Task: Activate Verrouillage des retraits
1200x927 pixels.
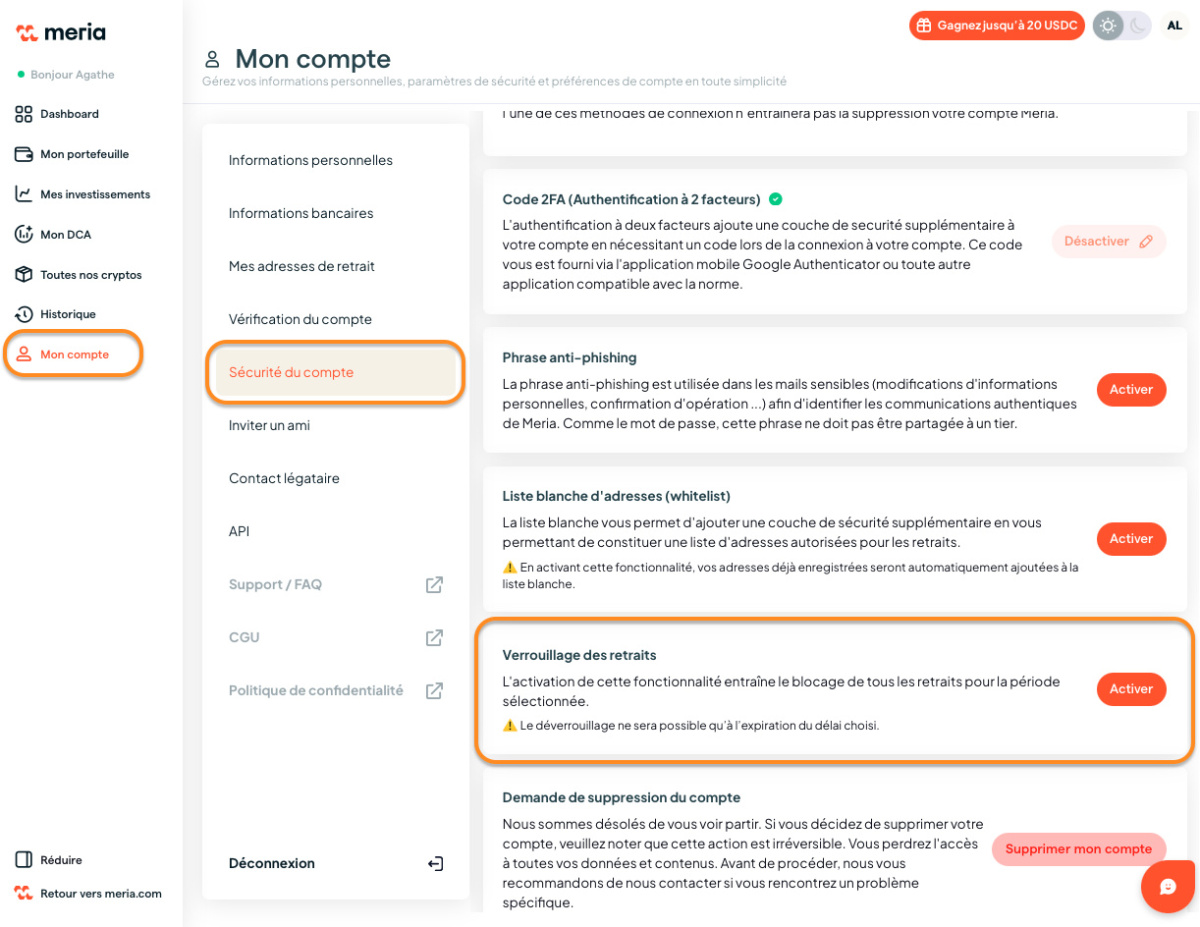Action: click(x=1131, y=689)
